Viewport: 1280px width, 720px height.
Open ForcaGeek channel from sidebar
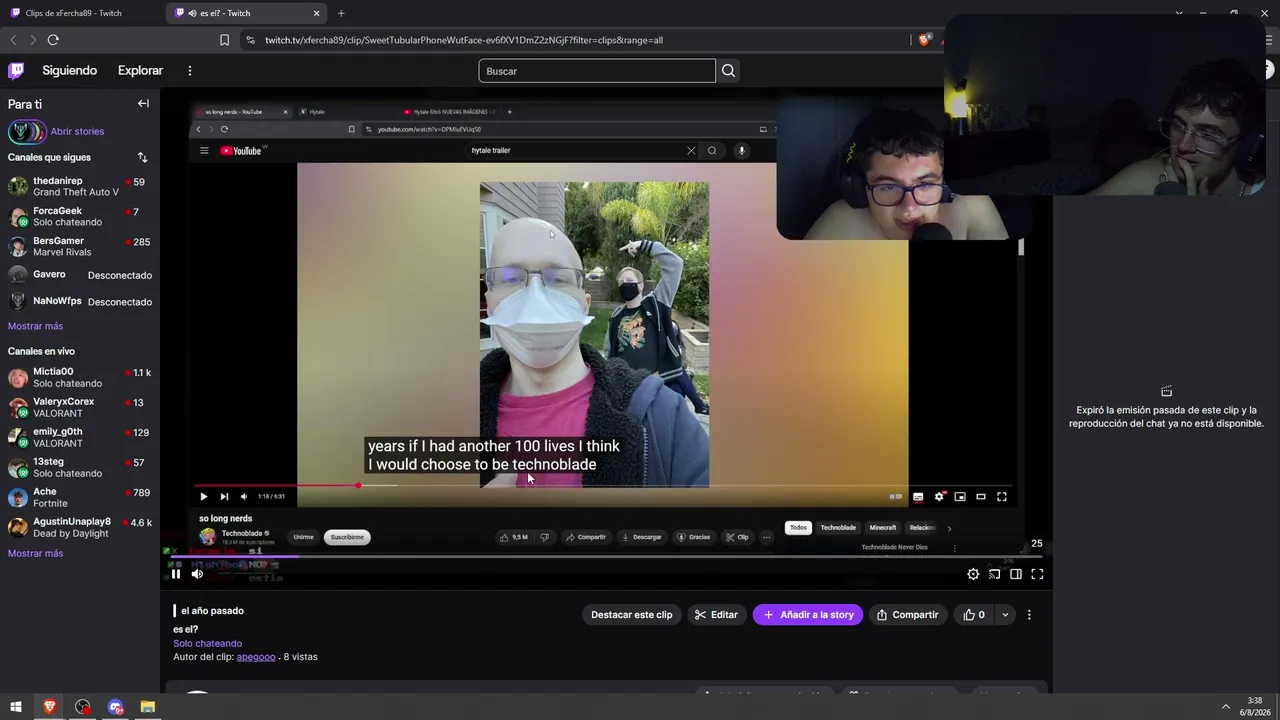[80, 216]
